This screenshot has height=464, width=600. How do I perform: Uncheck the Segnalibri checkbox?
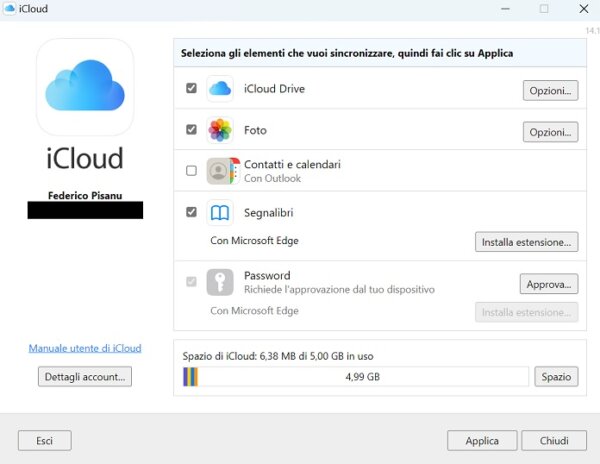(191, 212)
